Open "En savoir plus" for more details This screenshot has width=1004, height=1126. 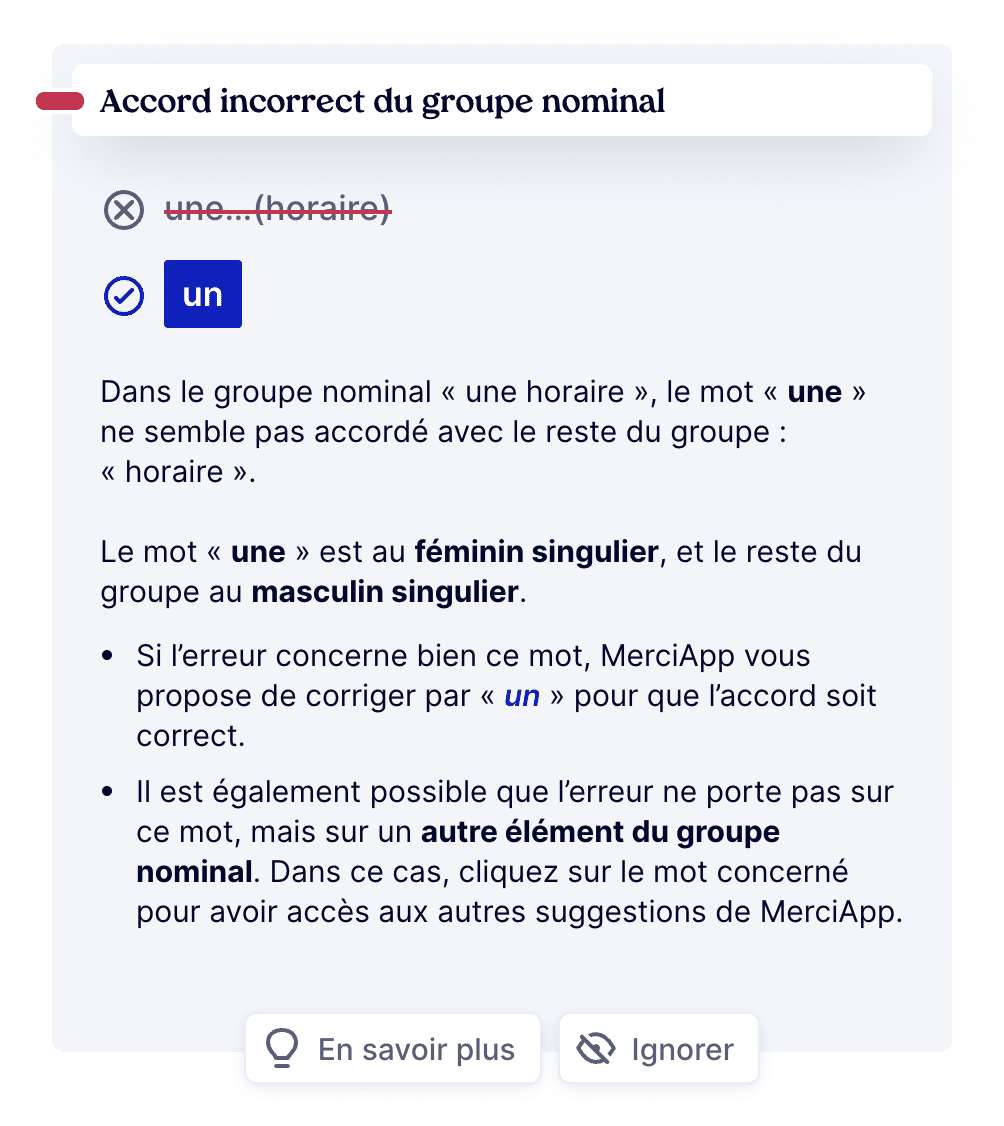coord(392,1048)
